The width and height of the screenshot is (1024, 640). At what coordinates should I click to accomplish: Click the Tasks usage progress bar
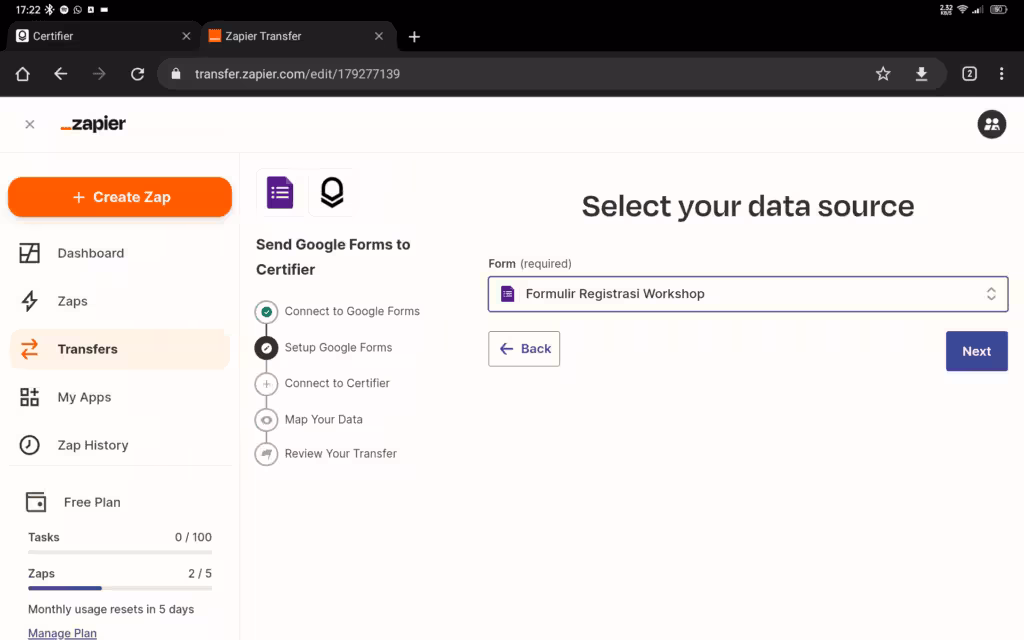120,552
